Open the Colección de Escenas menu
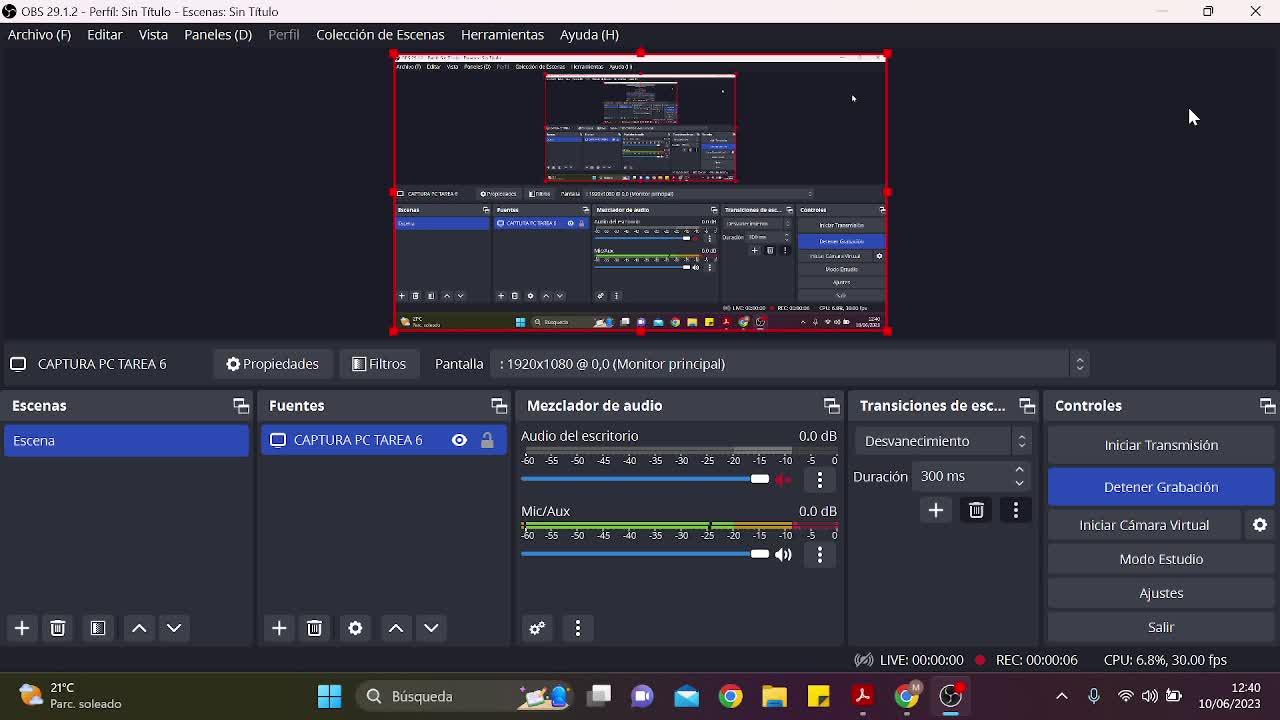 [x=380, y=34]
